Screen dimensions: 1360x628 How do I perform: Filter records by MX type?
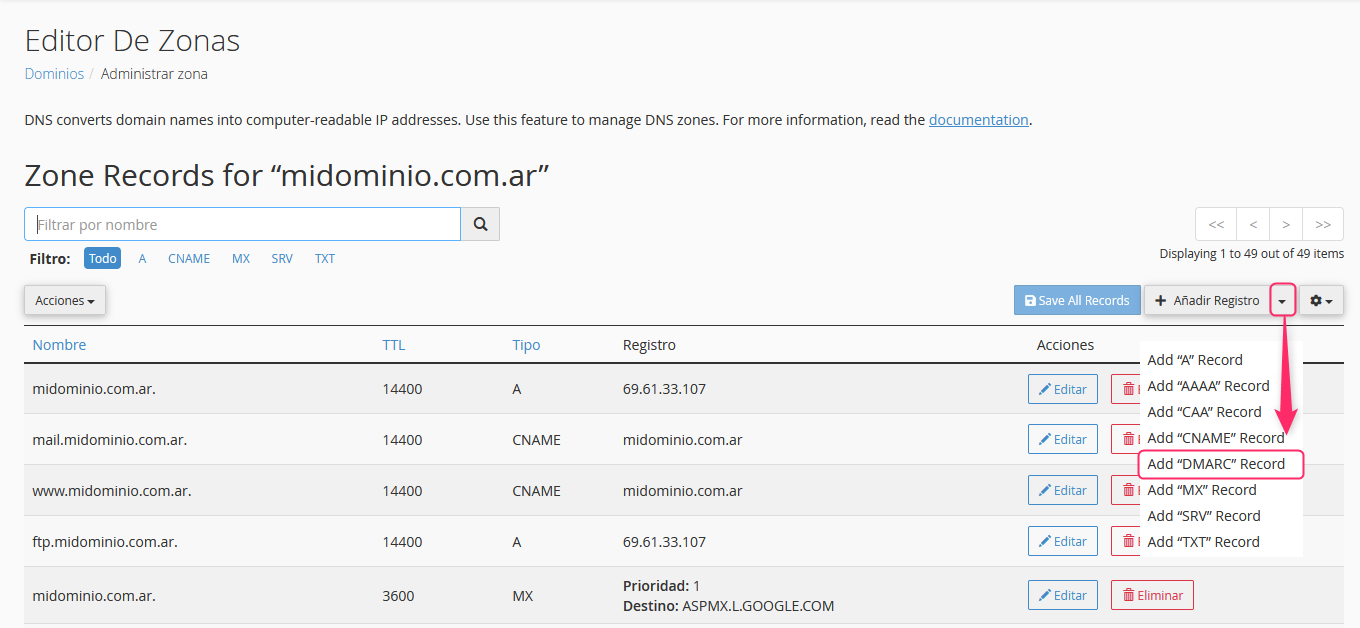241,258
